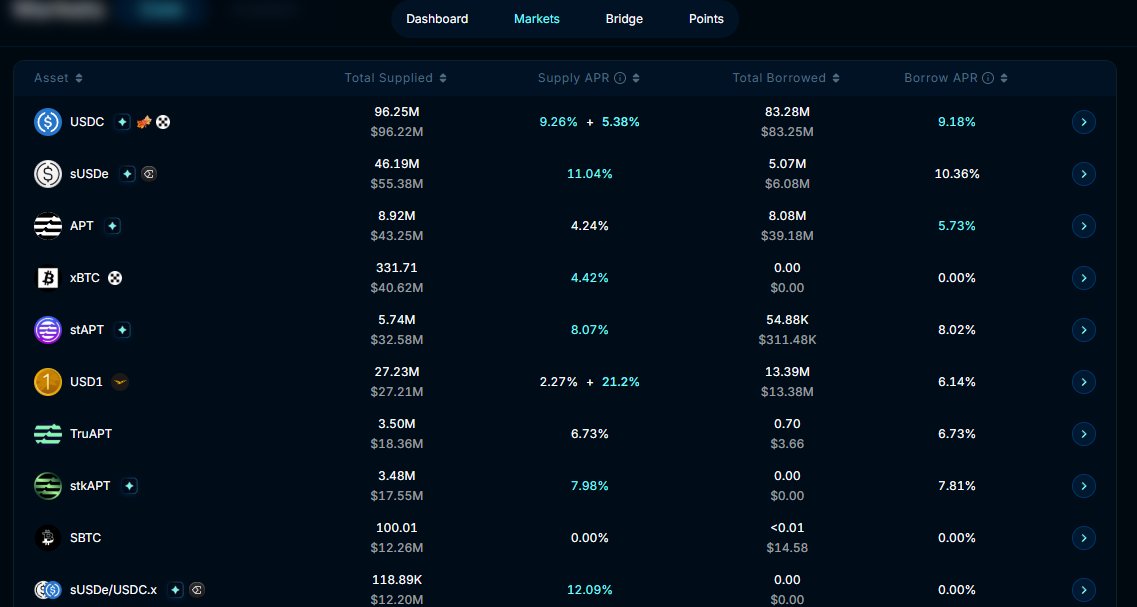The image size is (1137, 607).
Task: Open the Dashboard tab
Action: point(437,19)
